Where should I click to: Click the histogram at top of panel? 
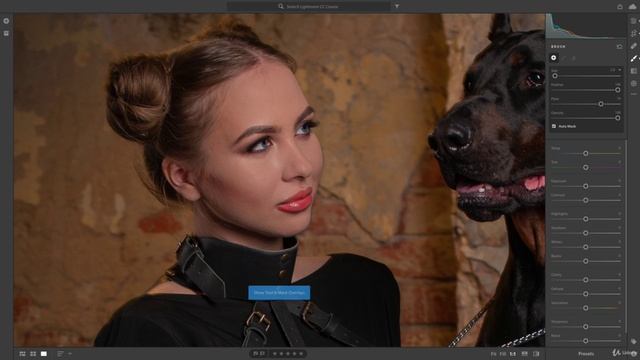(585, 26)
